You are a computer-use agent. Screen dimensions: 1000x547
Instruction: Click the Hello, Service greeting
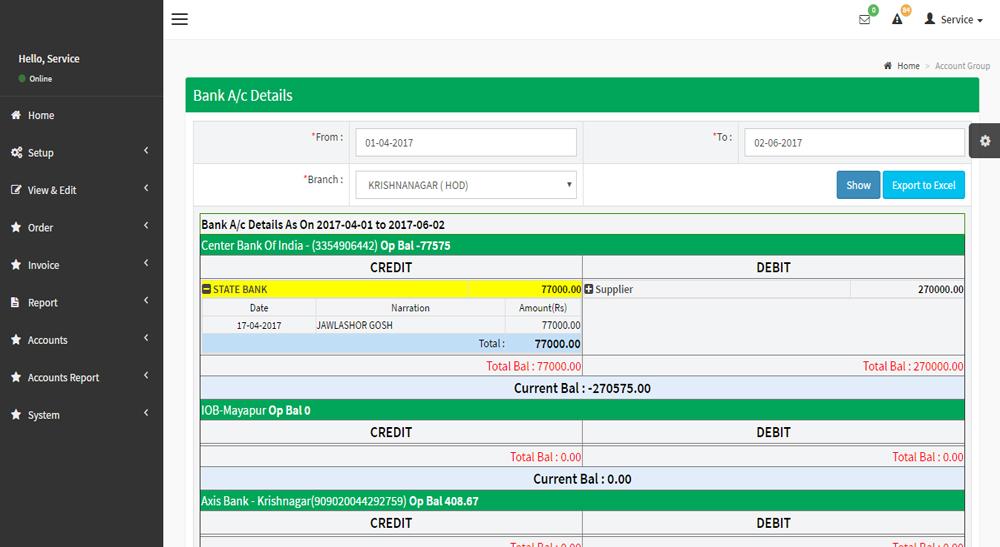(49, 58)
